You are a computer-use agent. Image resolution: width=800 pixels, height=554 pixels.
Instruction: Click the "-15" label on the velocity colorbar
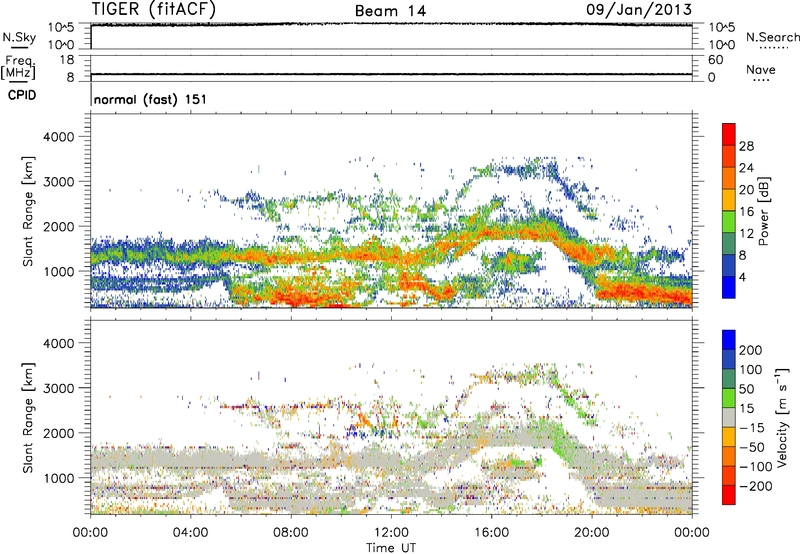751,428
